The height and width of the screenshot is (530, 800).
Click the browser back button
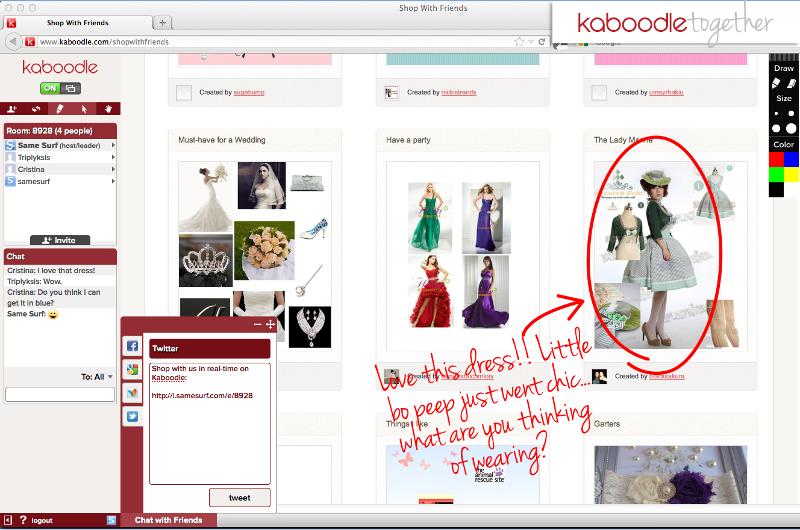(13, 42)
